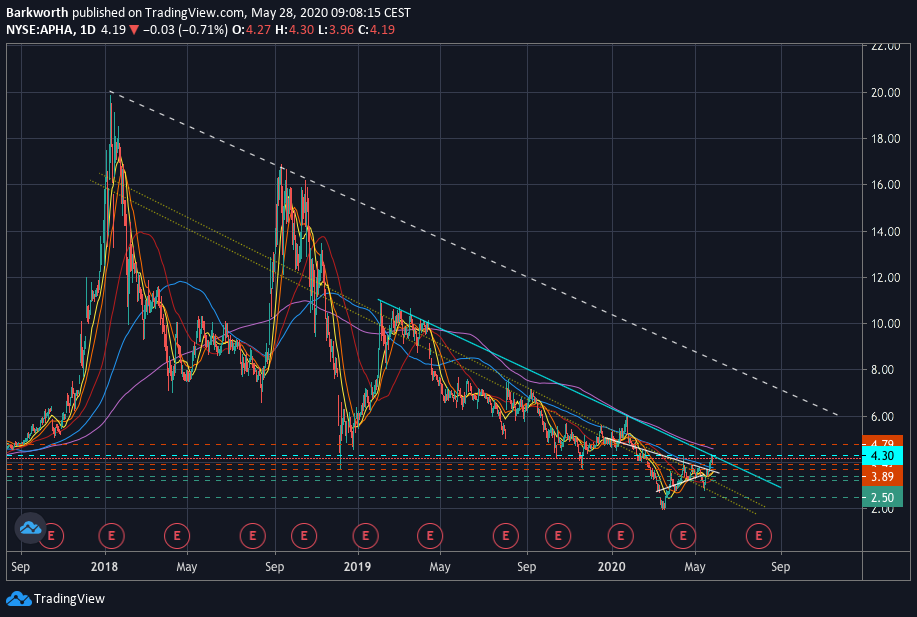Click the 2018 time axis label
This screenshot has width=917, height=617.
(105, 567)
